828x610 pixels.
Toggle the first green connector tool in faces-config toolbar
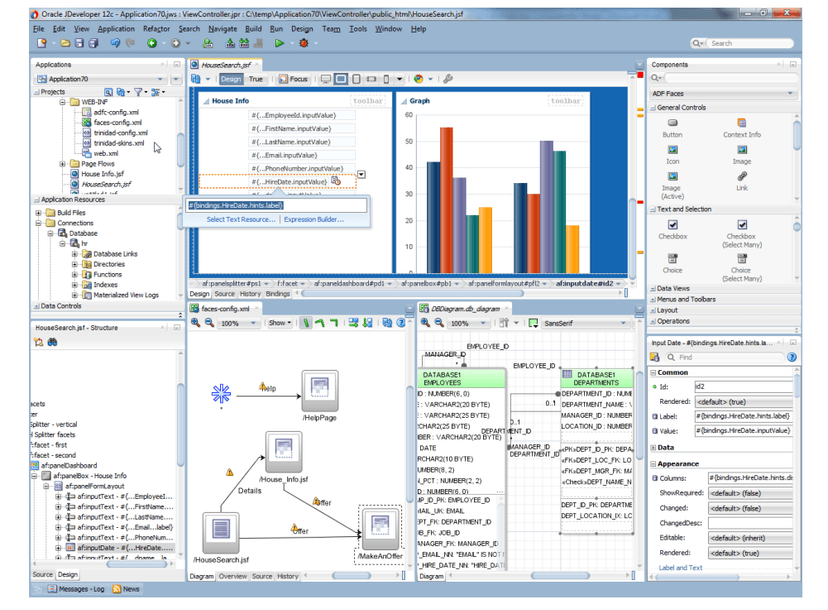[x=306, y=323]
